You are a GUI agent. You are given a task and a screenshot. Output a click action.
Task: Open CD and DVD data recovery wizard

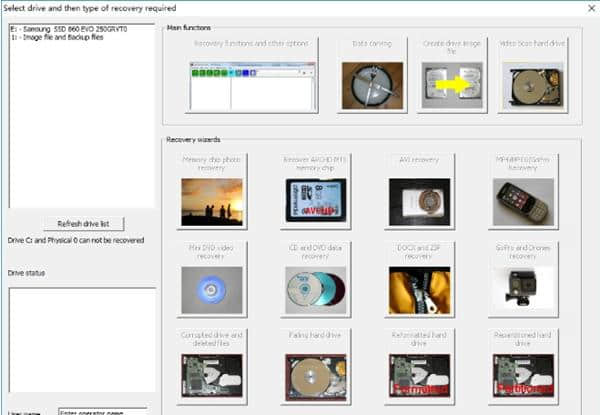(315, 280)
